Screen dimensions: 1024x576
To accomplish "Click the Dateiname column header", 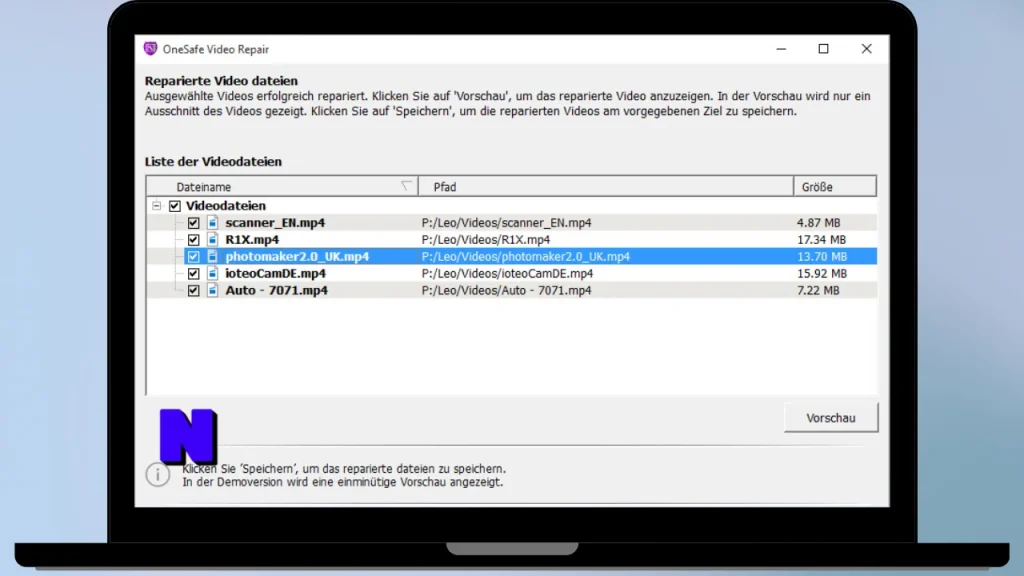I will pyautogui.click(x=282, y=187).
